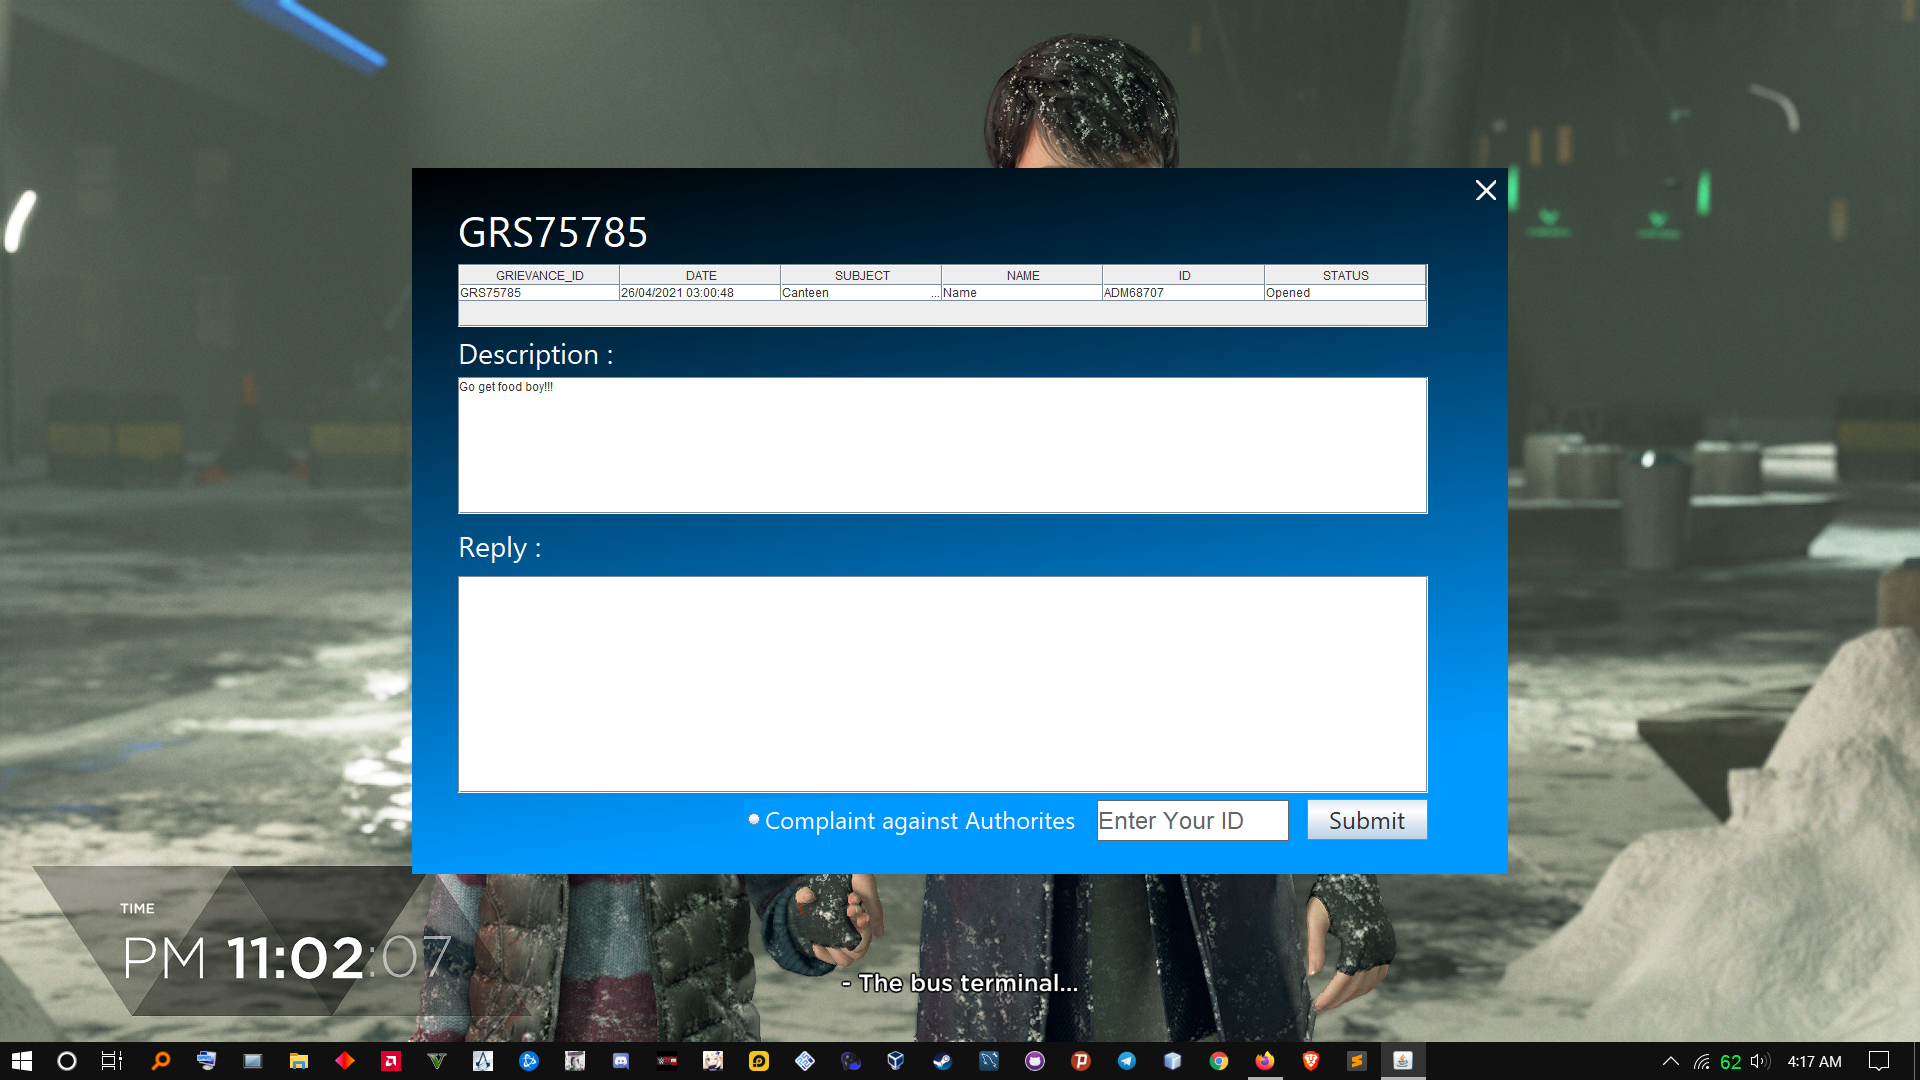Click the STATUS column header
This screenshot has height=1080, width=1920.
click(x=1344, y=275)
